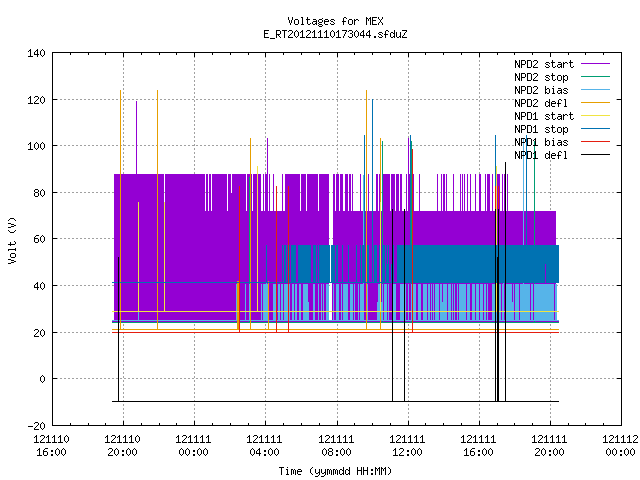This screenshot has height=480, width=640.
Task: Click y-axis tick value 20
Action: tap(39, 333)
